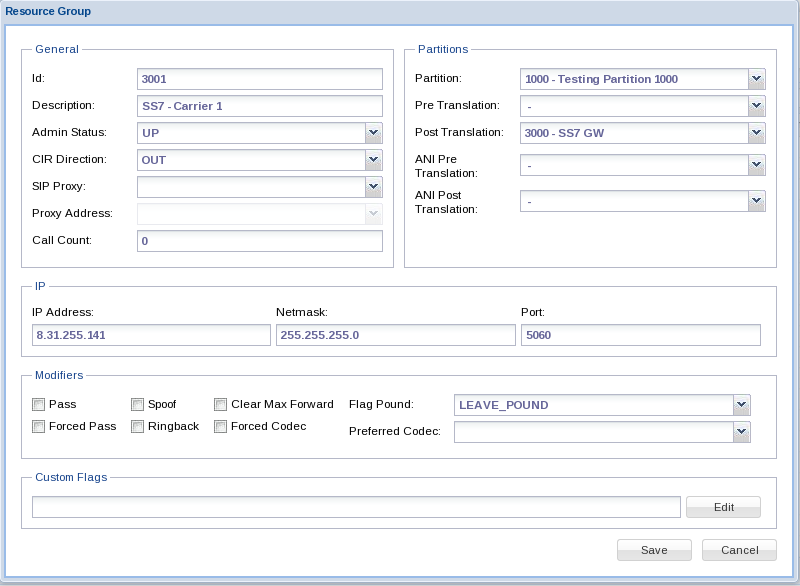Click the Port field showing 5060
Viewport: 800px width, 586px height.
(x=641, y=335)
